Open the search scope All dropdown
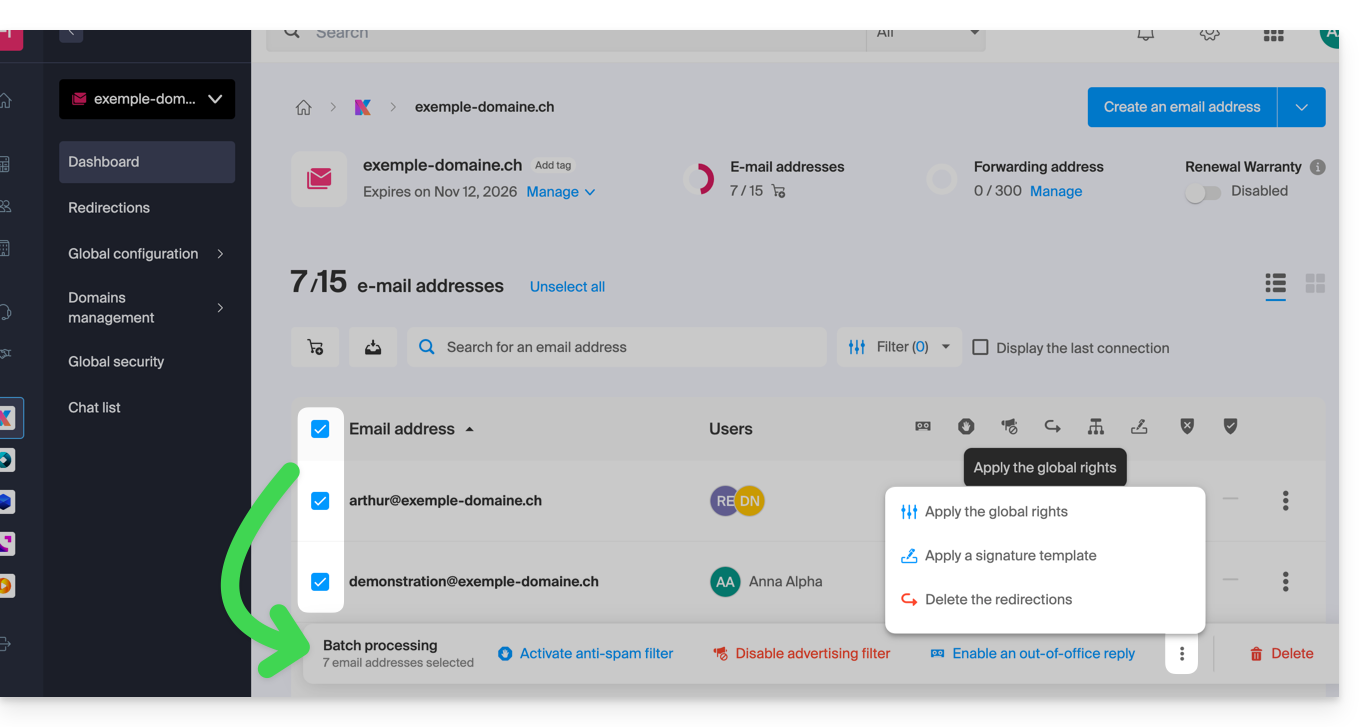The width and height of the screenshot is (1369, 727). (926, 36)
